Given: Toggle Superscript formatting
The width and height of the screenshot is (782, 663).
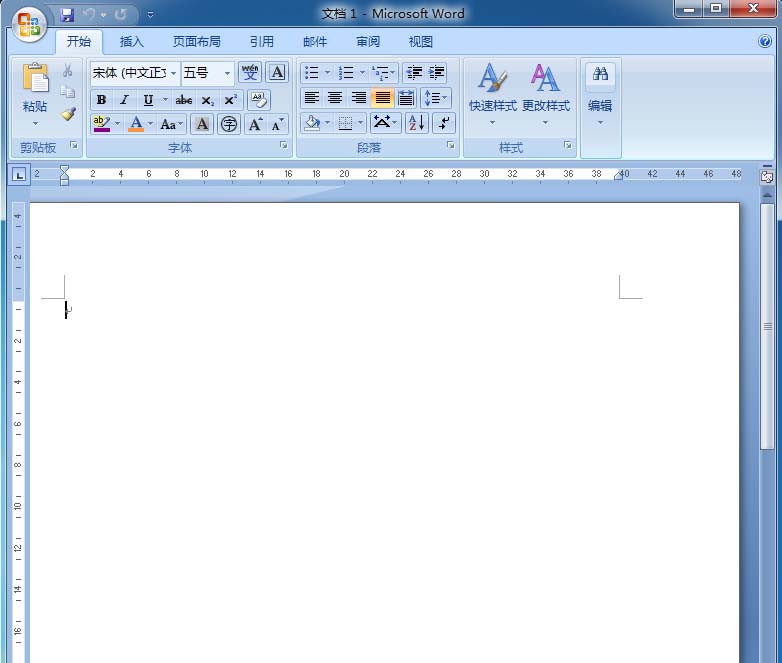Looking at the screenshot, I should (230, 100).
